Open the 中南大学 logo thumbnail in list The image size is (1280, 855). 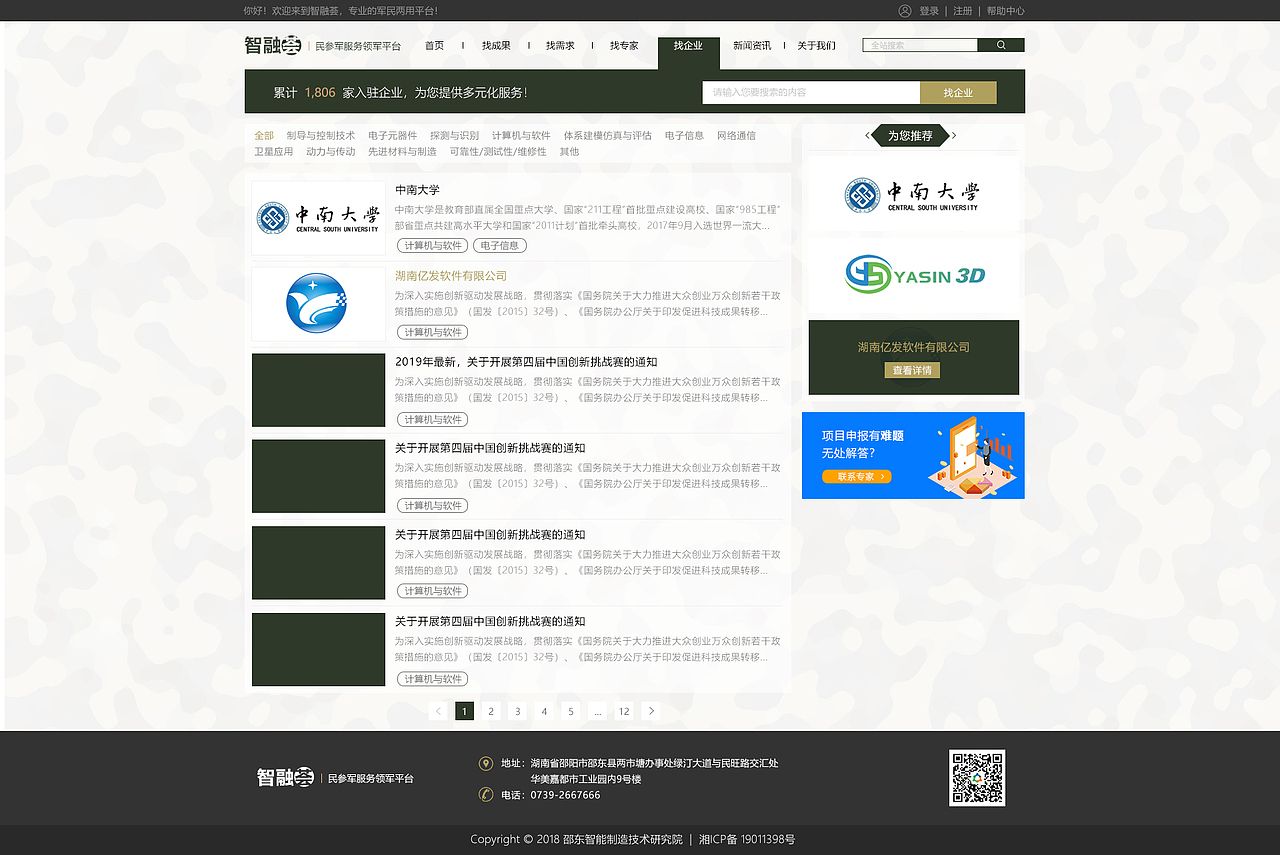pos(318,218)
